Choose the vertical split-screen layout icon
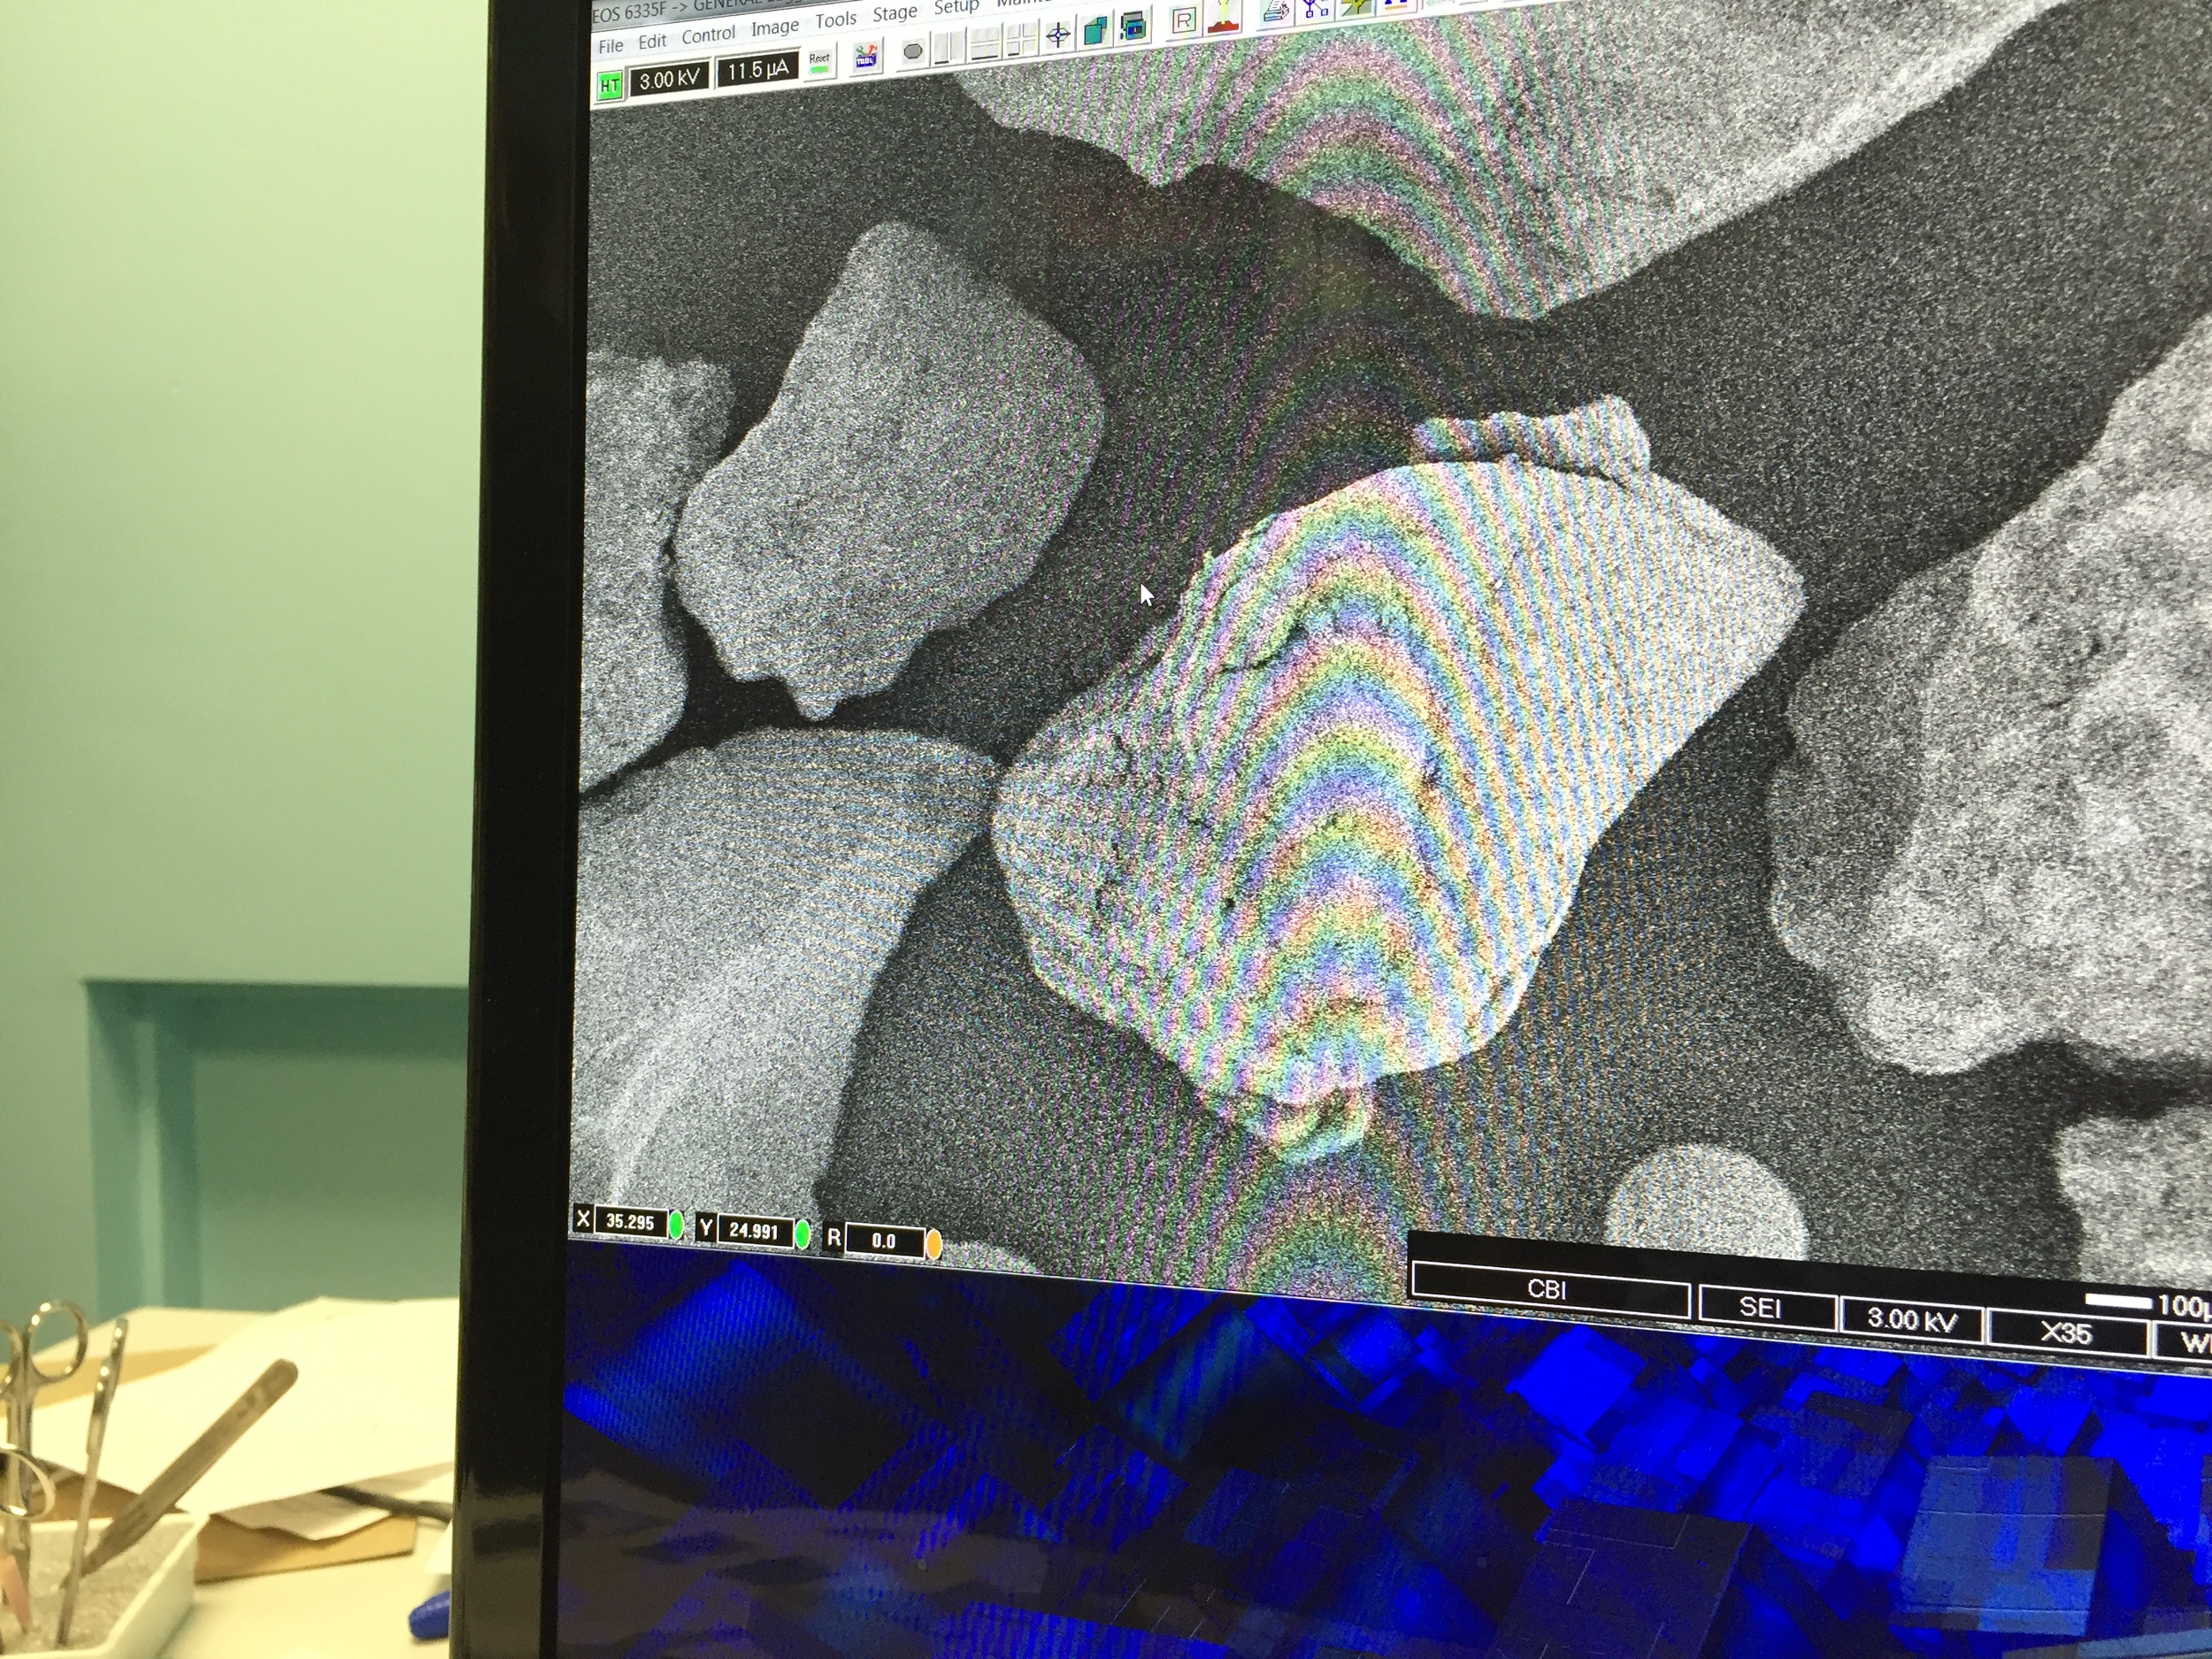 click(948, 46)
